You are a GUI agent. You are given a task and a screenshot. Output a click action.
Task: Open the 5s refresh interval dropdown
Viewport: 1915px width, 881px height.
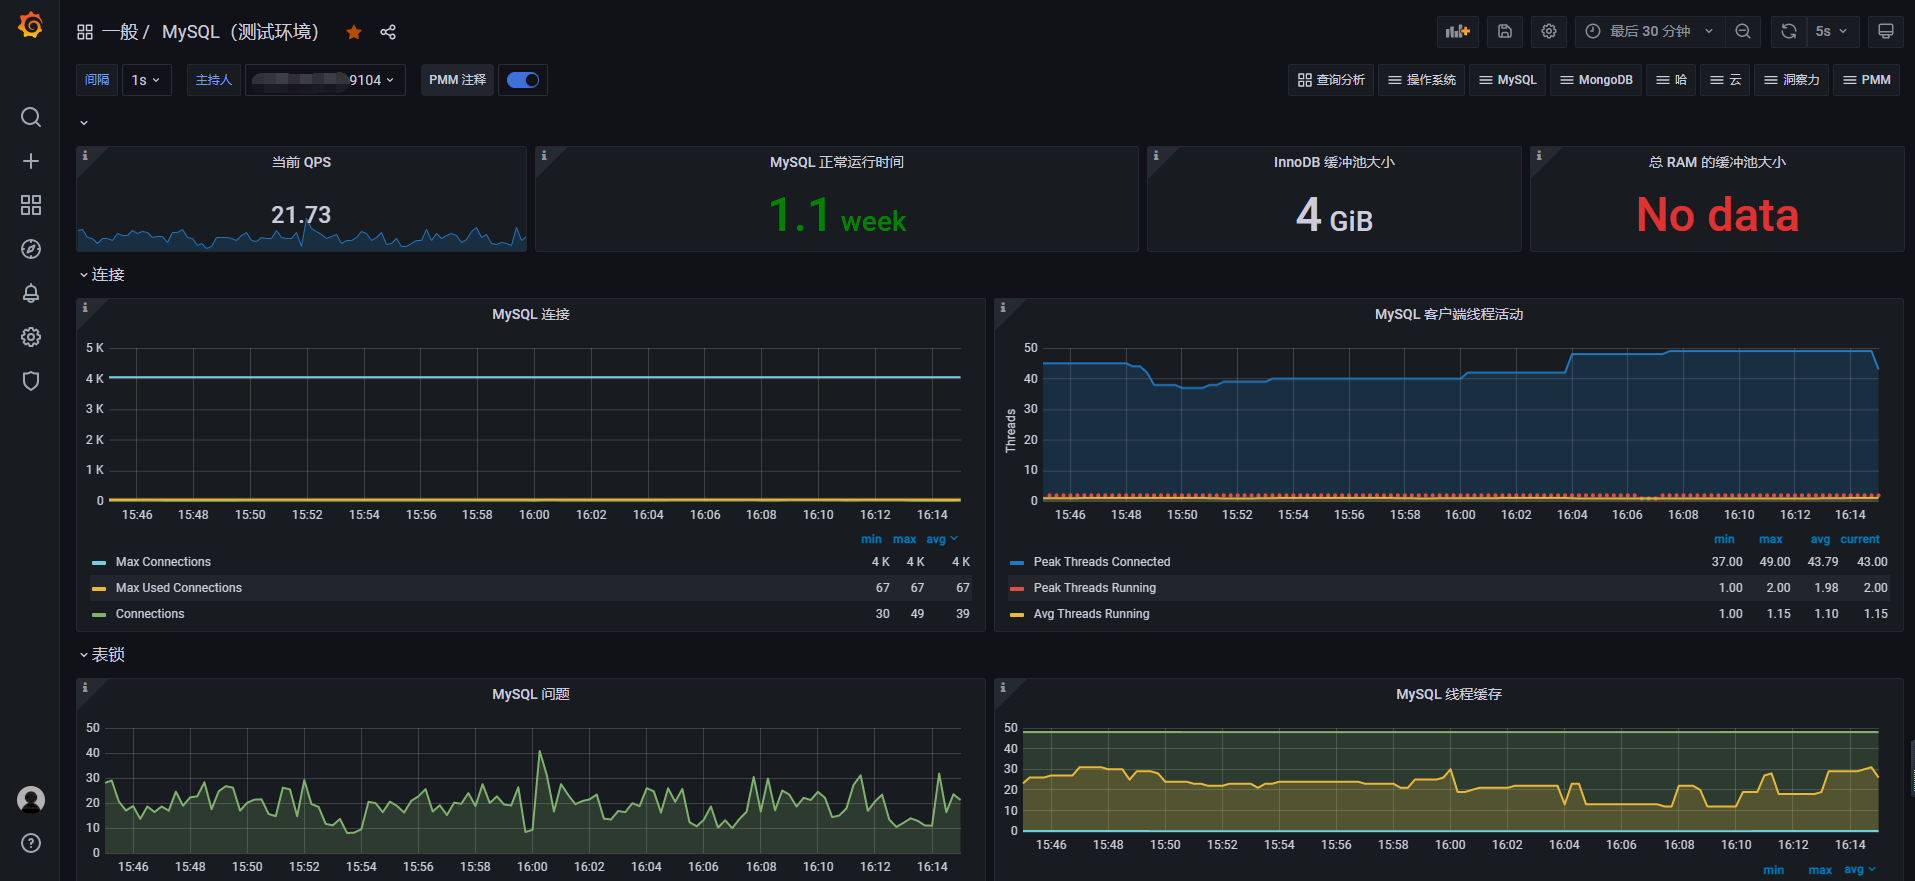click(1832, 31)
